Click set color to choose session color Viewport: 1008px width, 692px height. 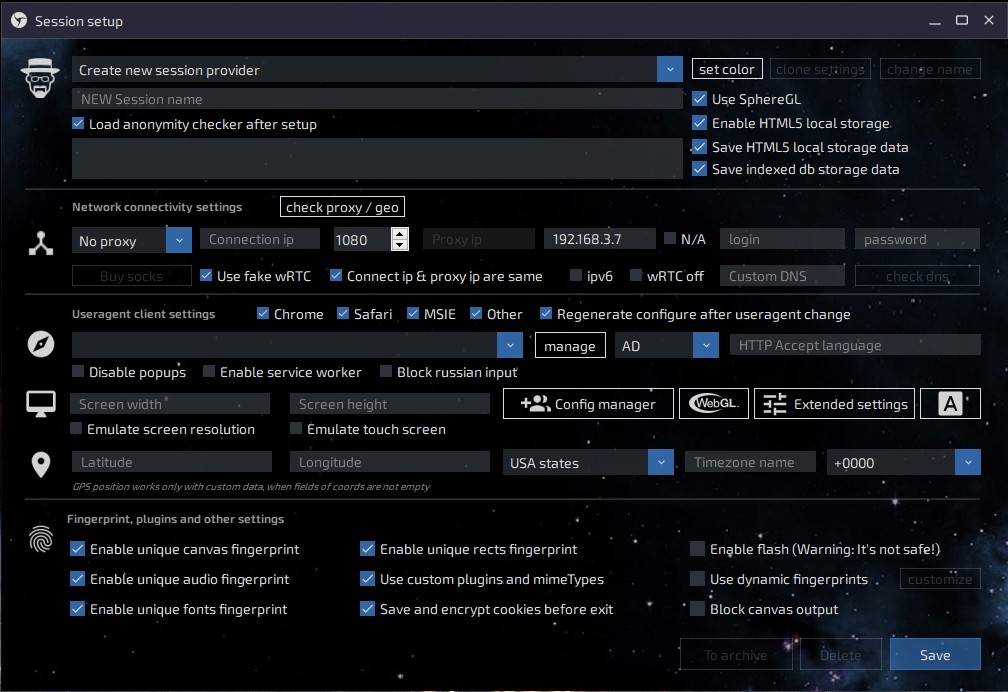pos(727,69)
